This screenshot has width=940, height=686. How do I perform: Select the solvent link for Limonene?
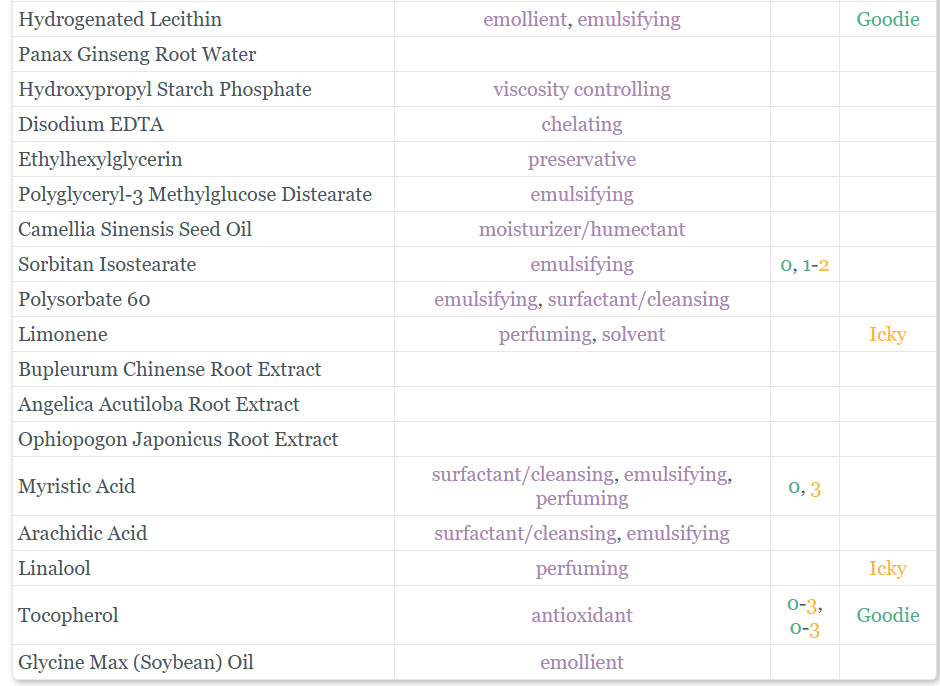click(634, 334)
